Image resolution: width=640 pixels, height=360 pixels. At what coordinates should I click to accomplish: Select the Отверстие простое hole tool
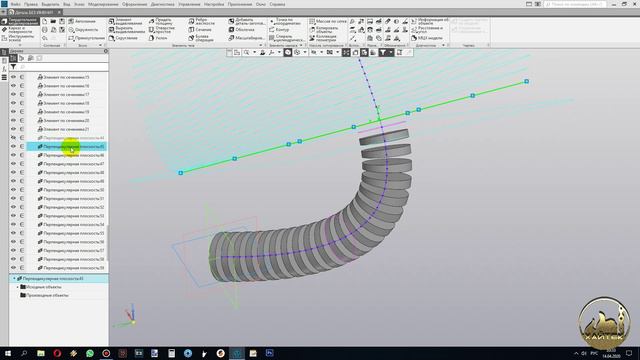coord(162,30)
